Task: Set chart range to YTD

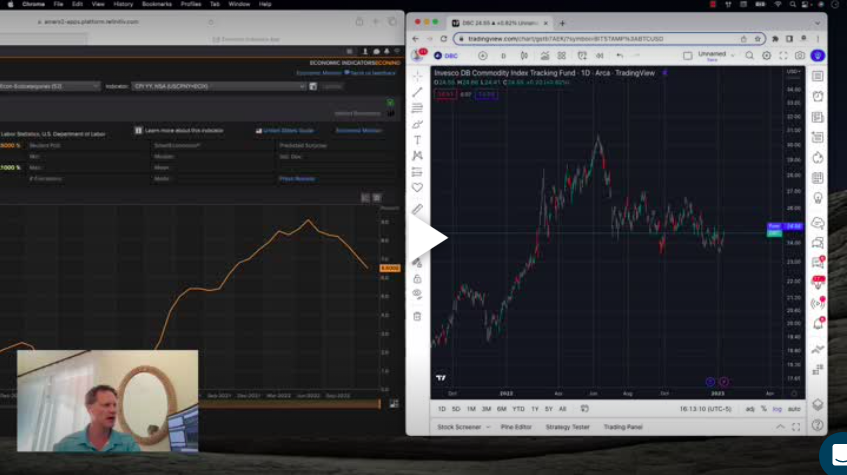Action: (x=518, y=409)
